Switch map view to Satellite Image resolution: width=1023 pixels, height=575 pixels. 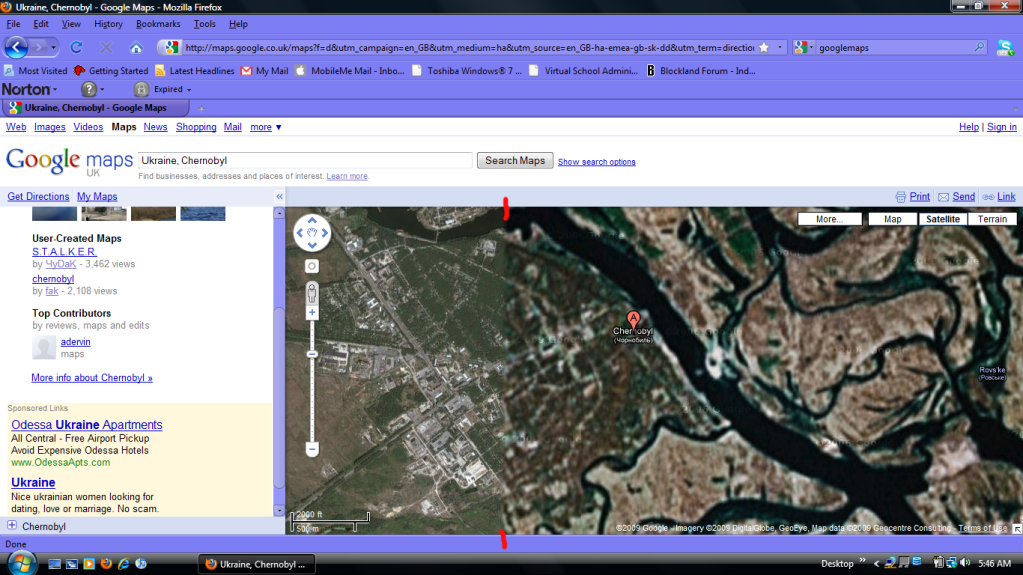942,219
